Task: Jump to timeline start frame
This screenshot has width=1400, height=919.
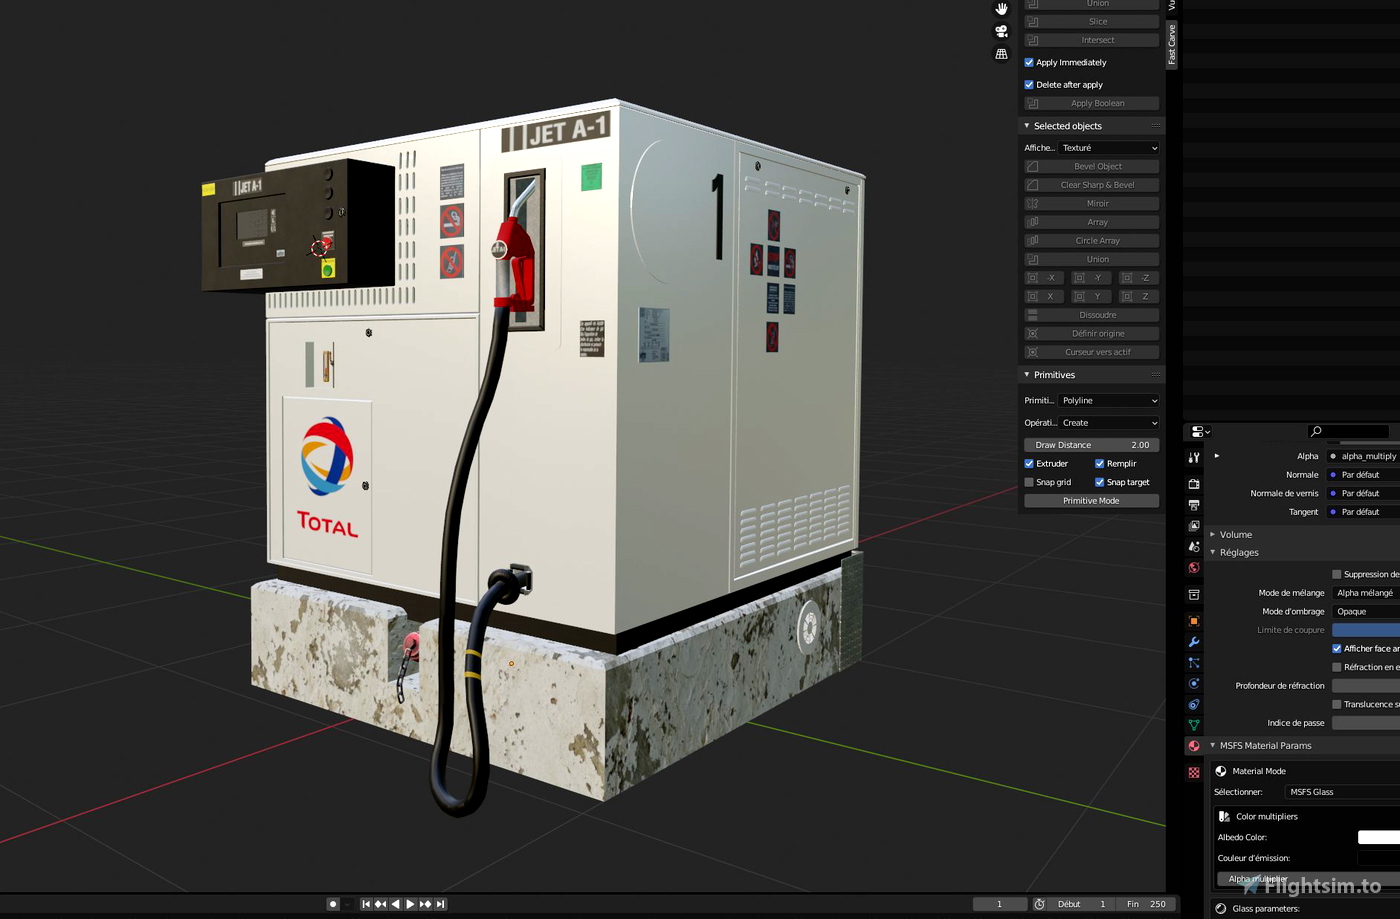Action: click(366, 904)
